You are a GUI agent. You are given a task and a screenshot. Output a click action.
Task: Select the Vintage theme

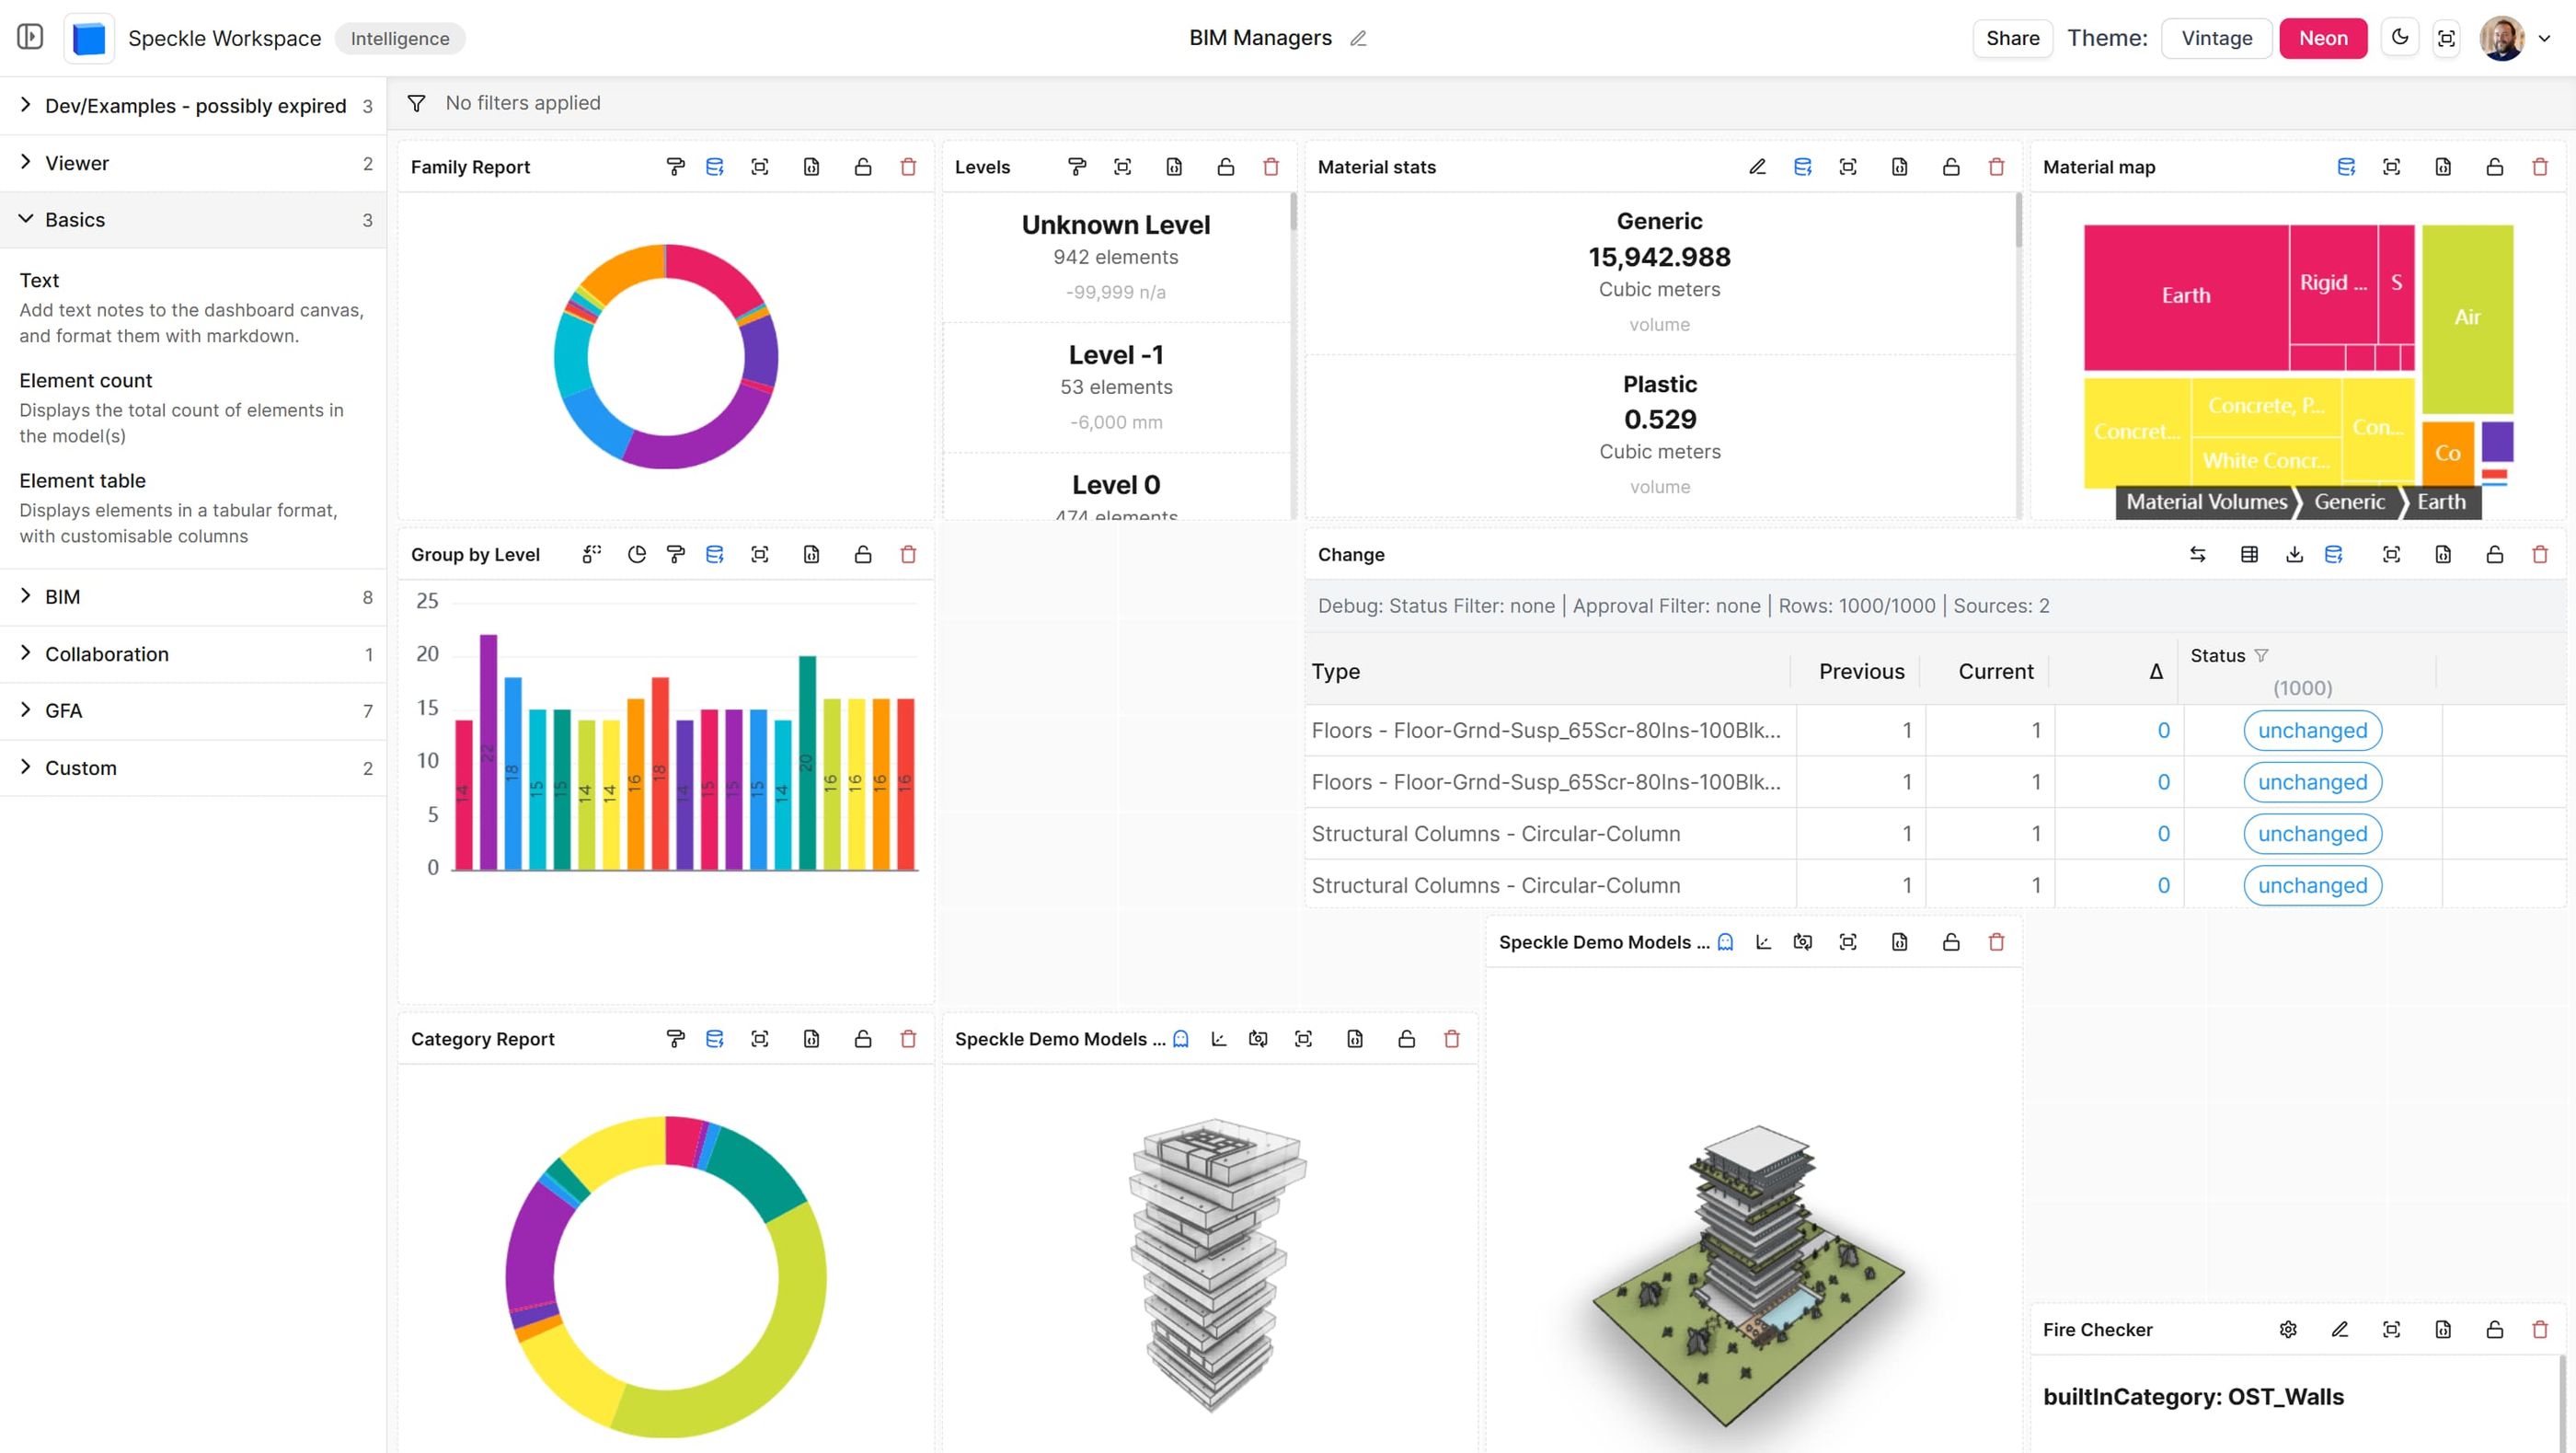pyautogui.click(x=2216, y=38)
